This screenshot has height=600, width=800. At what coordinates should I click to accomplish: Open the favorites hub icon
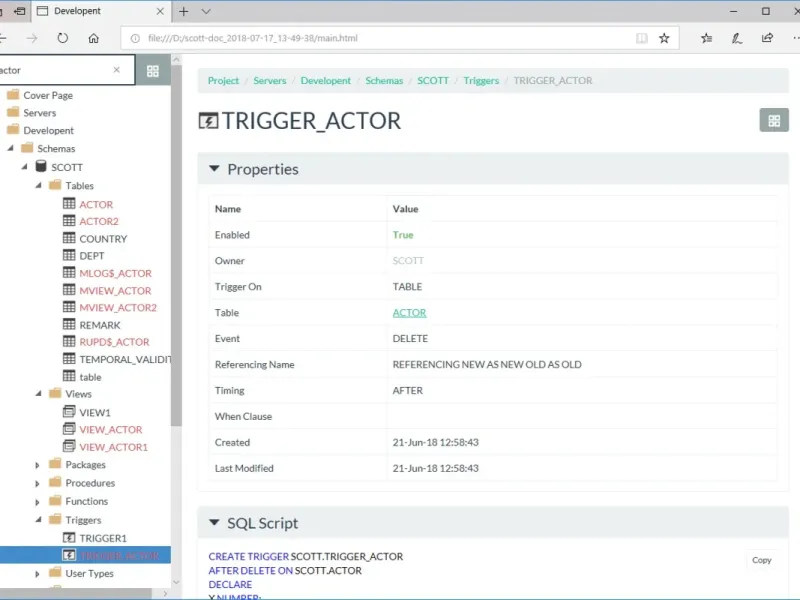click(707, 38)
